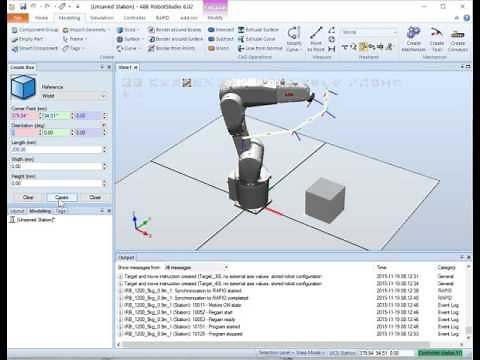Open the Tags dropdown

point(73,48)
